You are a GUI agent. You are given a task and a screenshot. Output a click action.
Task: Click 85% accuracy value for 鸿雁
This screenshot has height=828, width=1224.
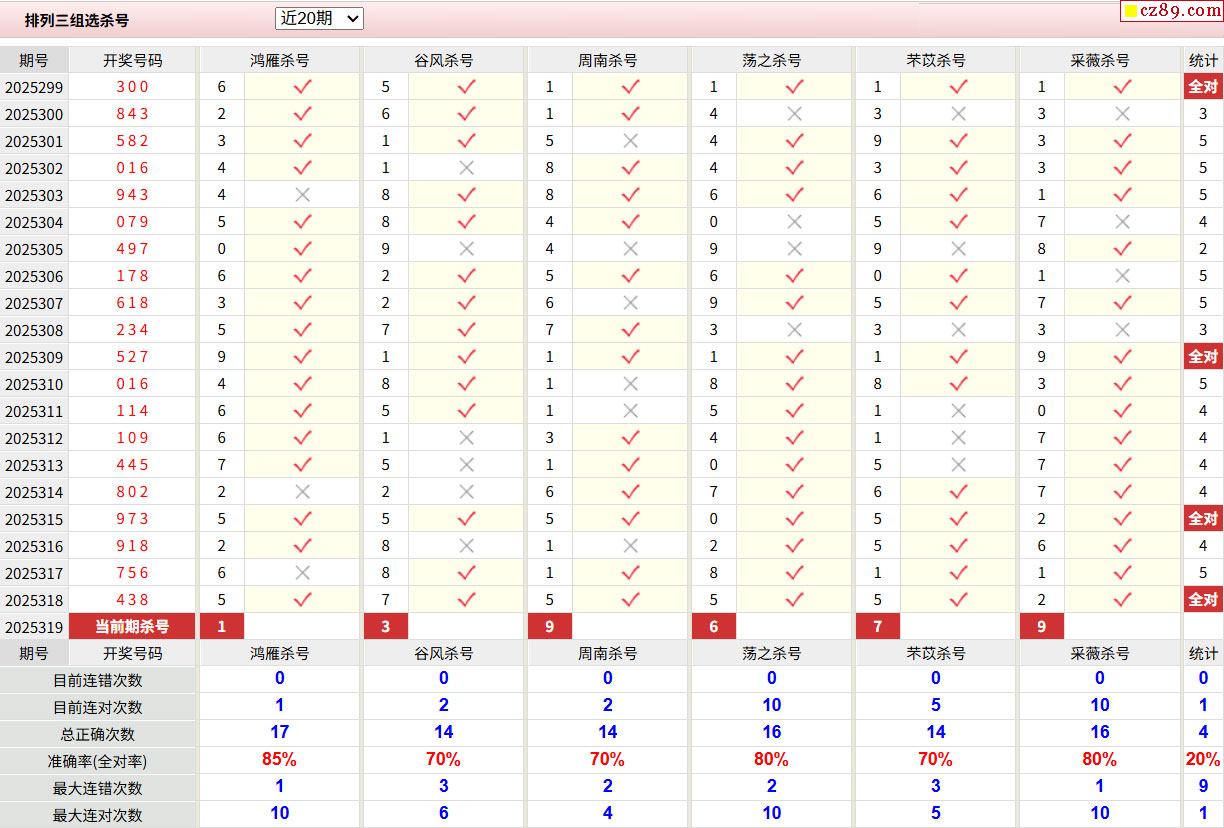tap(279, 760)
